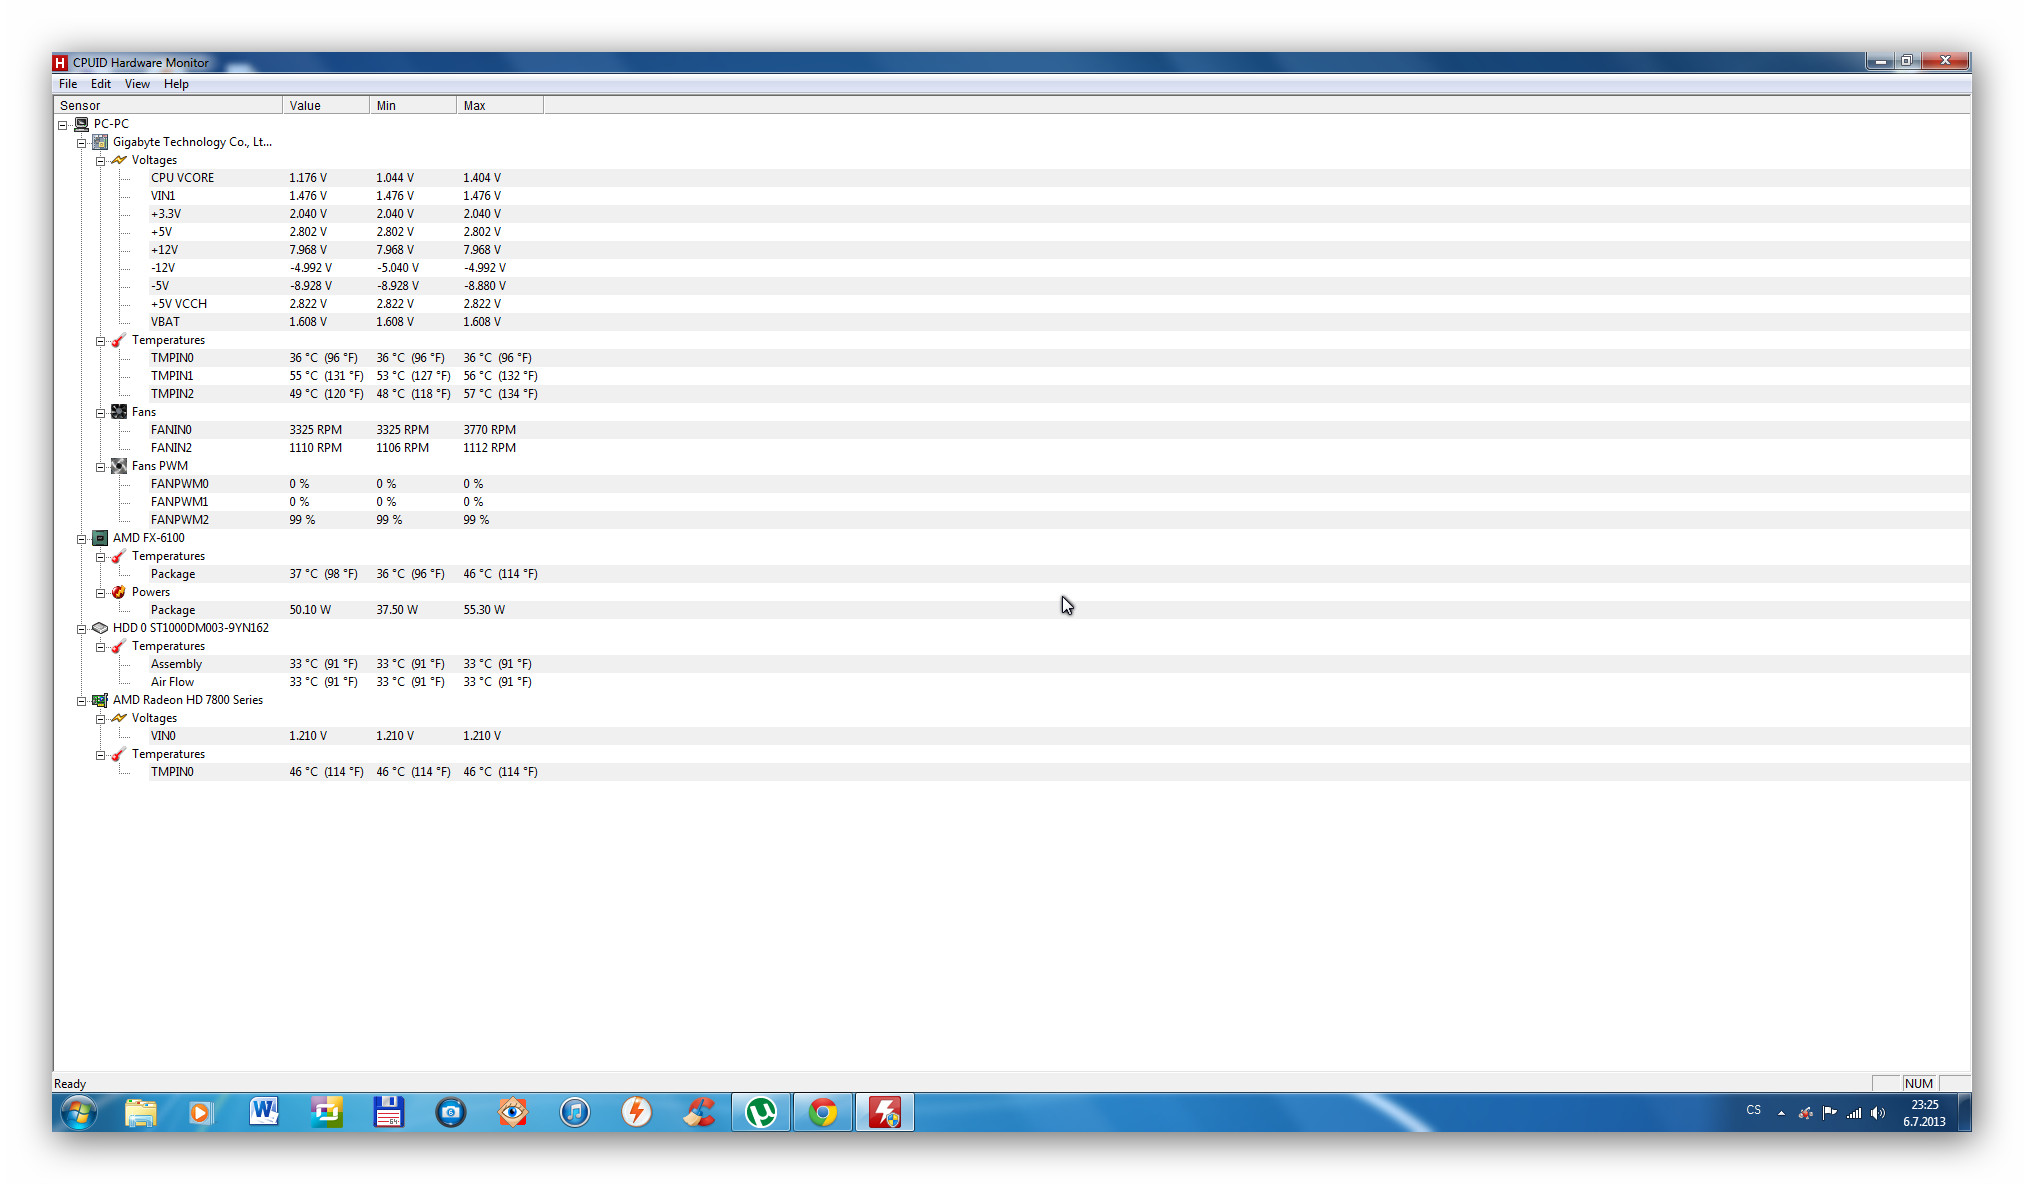Click the AMD Radeon HD 7800 graphics card icon
This screenshot has width=2024, height=1184.
100,700
